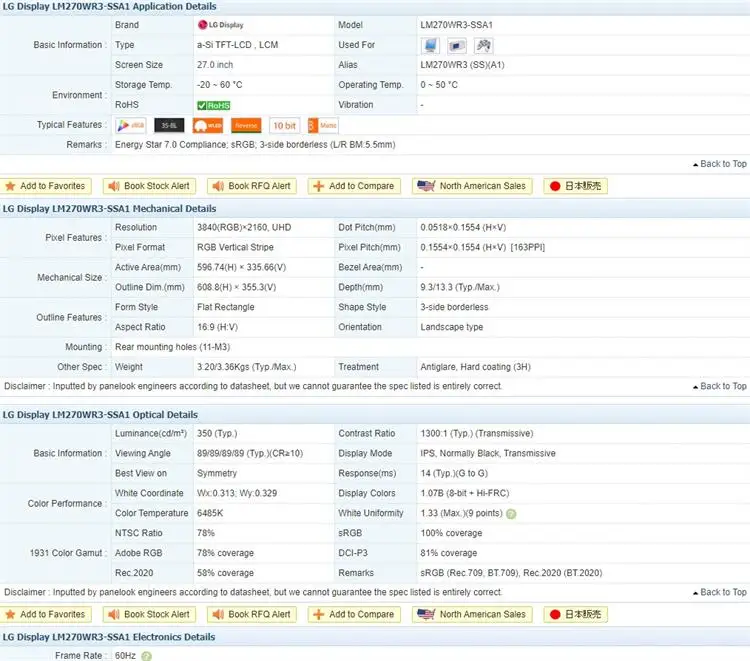Follow Back to Top link under Remarks

click(x=719, y=164)
